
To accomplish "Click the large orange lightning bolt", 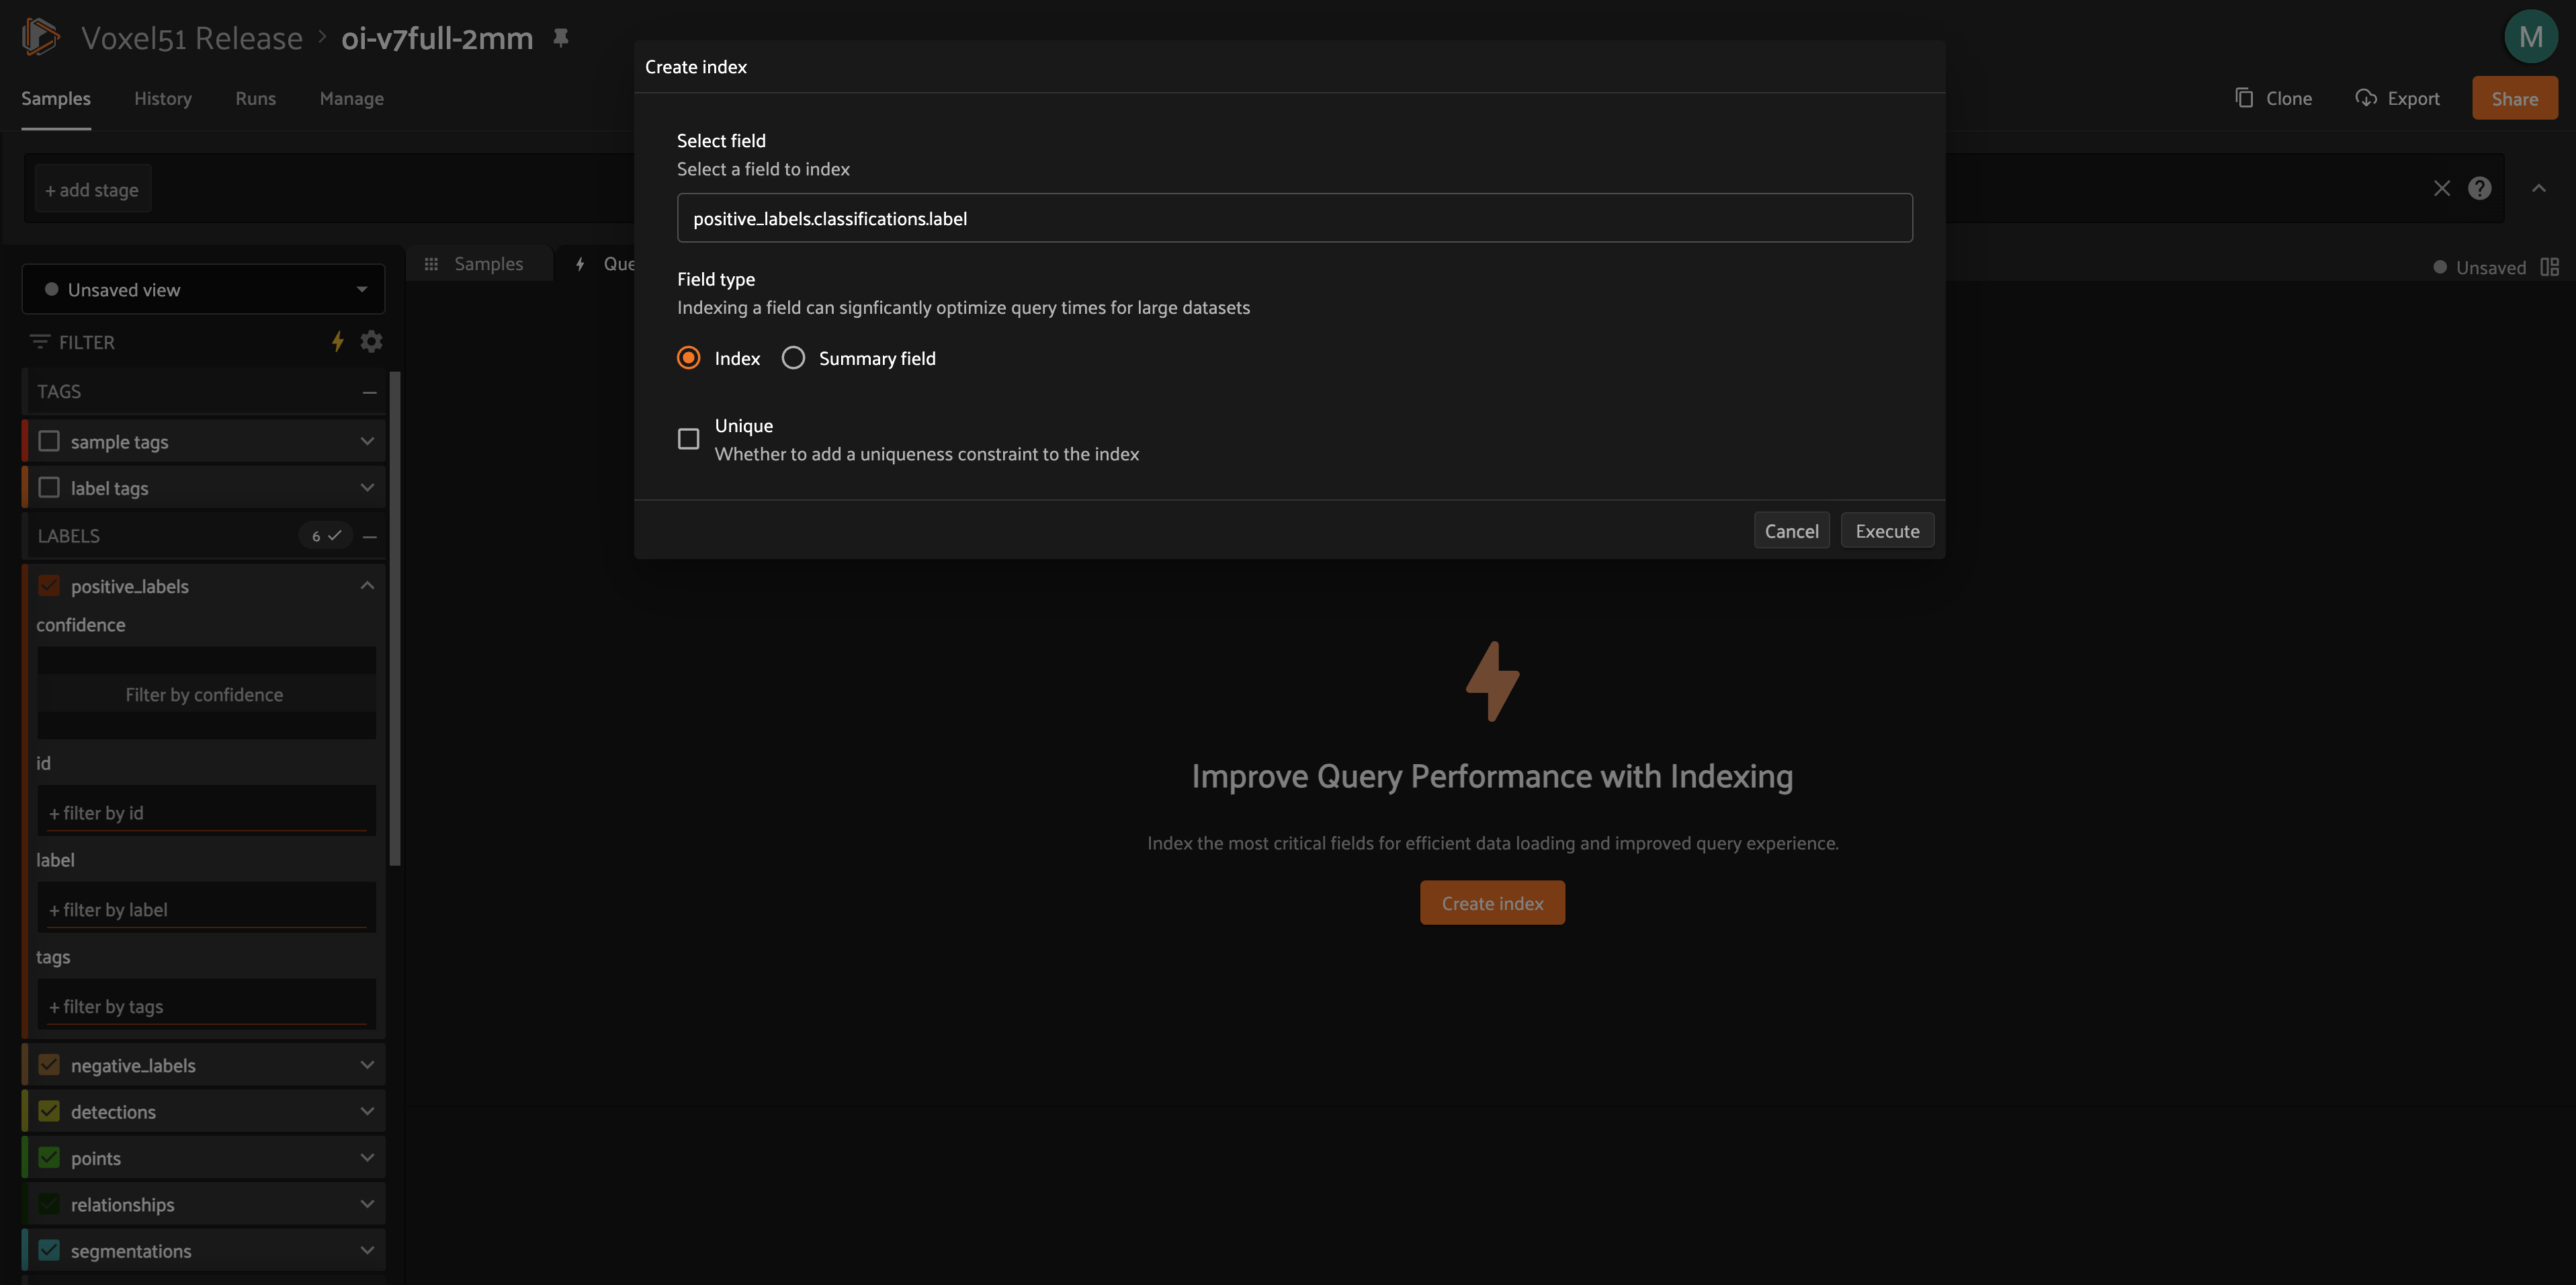I will pyautogui.click(x=1492, y=681).
